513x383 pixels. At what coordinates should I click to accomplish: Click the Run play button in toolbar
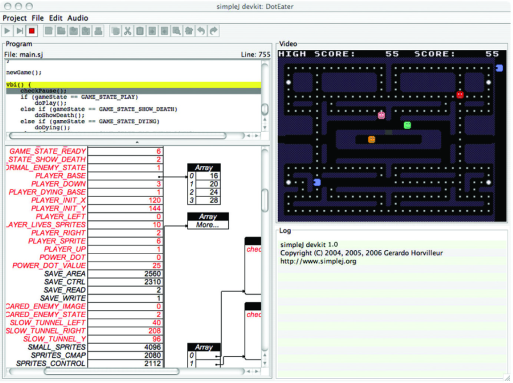pos(7,31)
